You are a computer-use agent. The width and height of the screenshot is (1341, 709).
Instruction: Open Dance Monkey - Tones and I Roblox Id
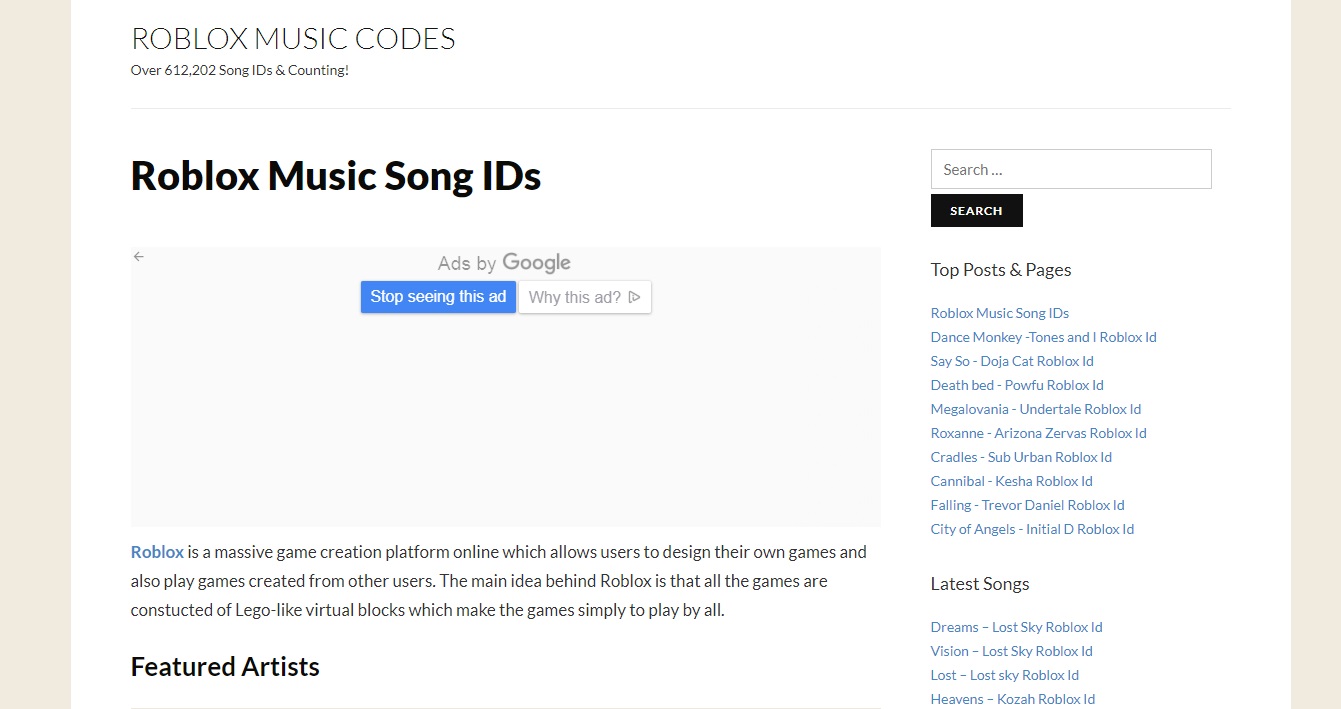(1043, 337)
